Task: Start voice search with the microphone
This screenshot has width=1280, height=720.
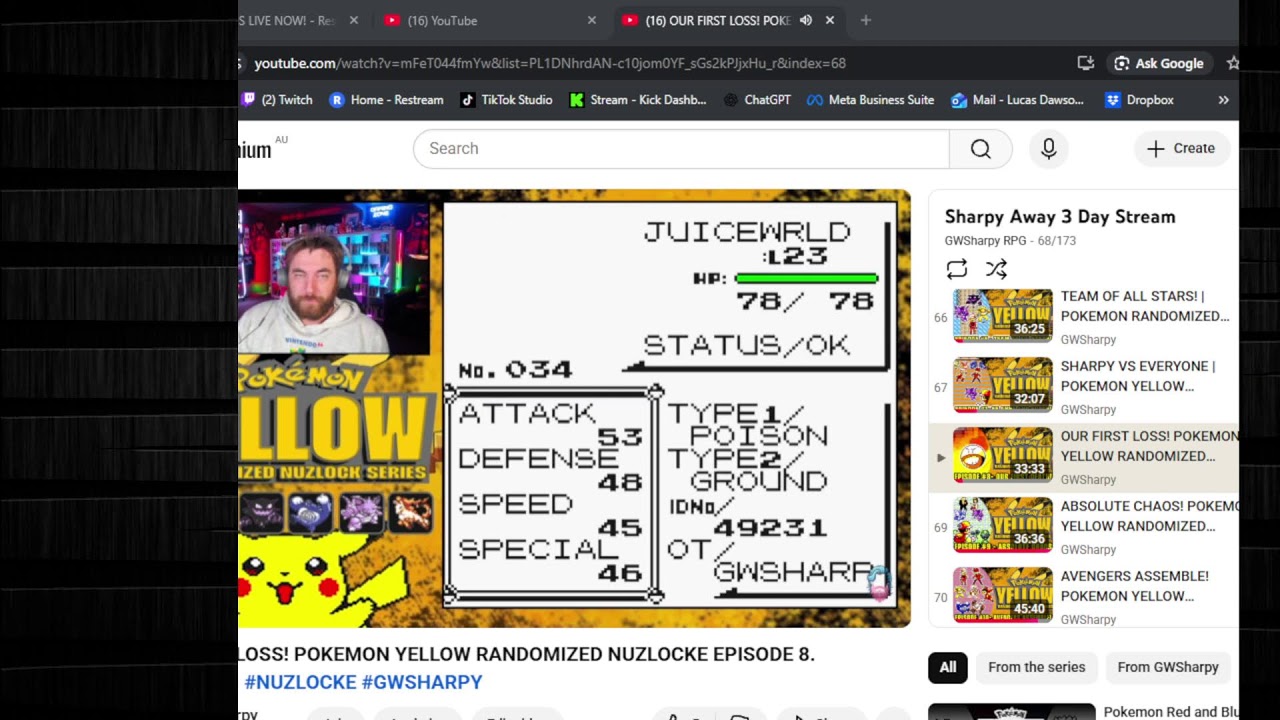Action: tap(1048, 148)
